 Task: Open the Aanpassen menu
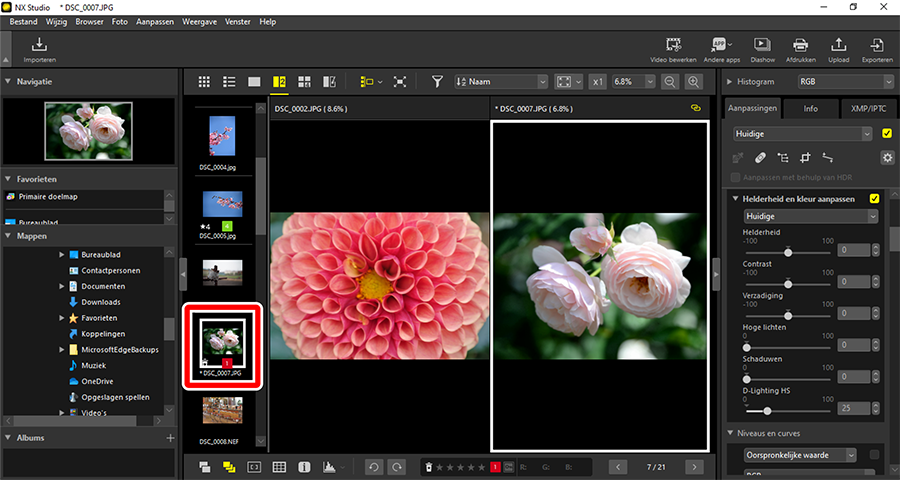coord(155,22)
